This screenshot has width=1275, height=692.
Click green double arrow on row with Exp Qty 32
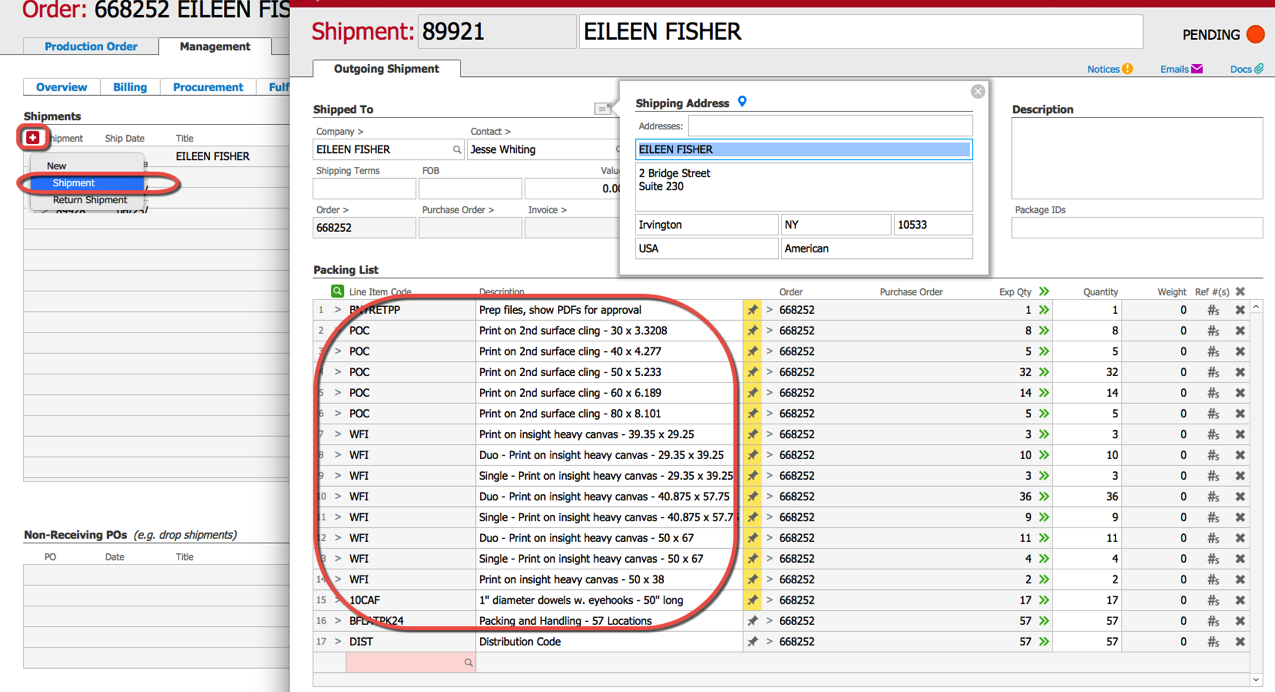coord(1044,372)
